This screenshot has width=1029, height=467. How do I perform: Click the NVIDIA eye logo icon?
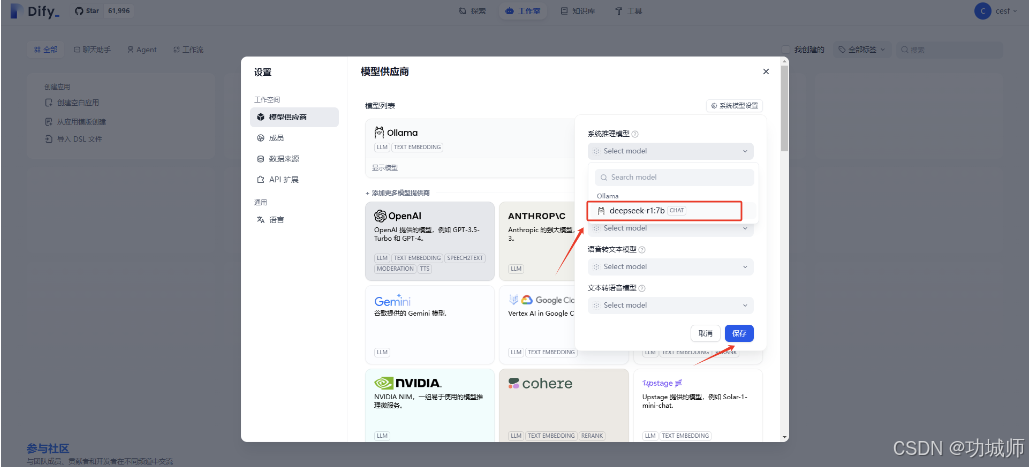(383, 383)
